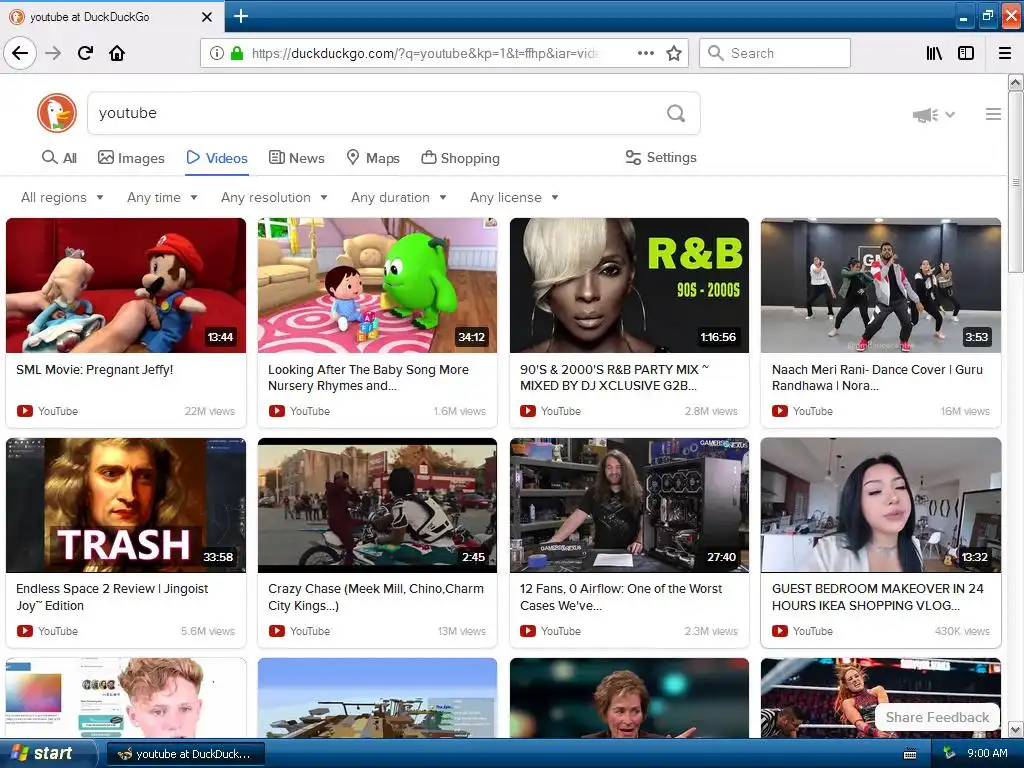Click title 'Crazy Chase (Meek Mill, Chino'

click(376, 597)
